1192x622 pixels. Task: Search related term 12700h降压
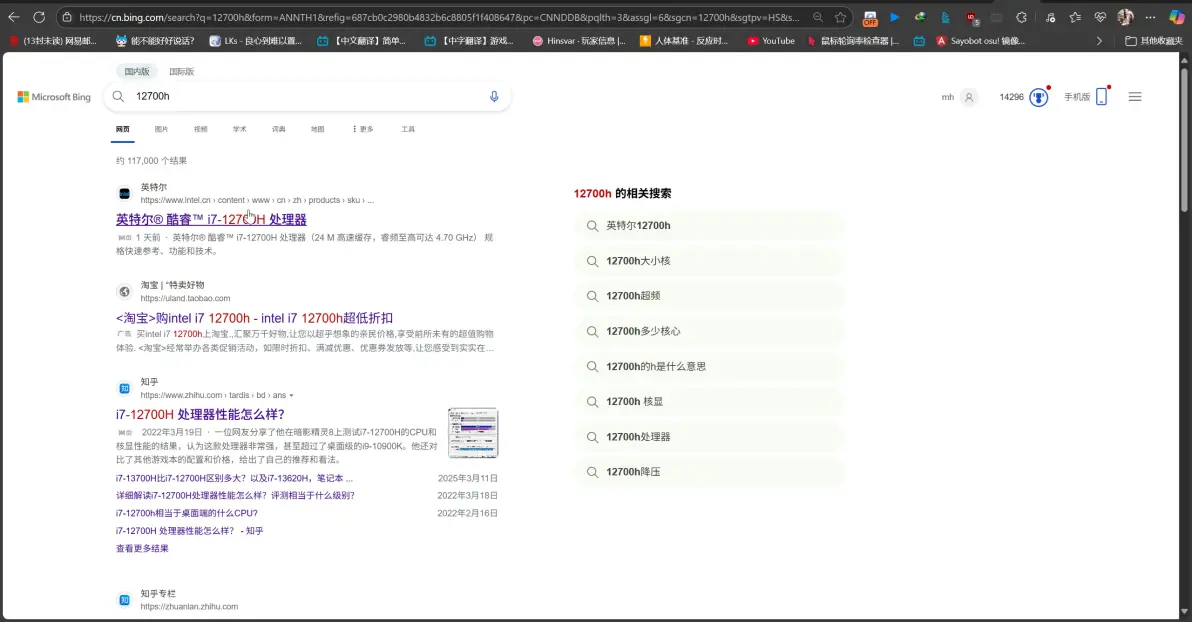pyautogui.click(x=709, y=472)
